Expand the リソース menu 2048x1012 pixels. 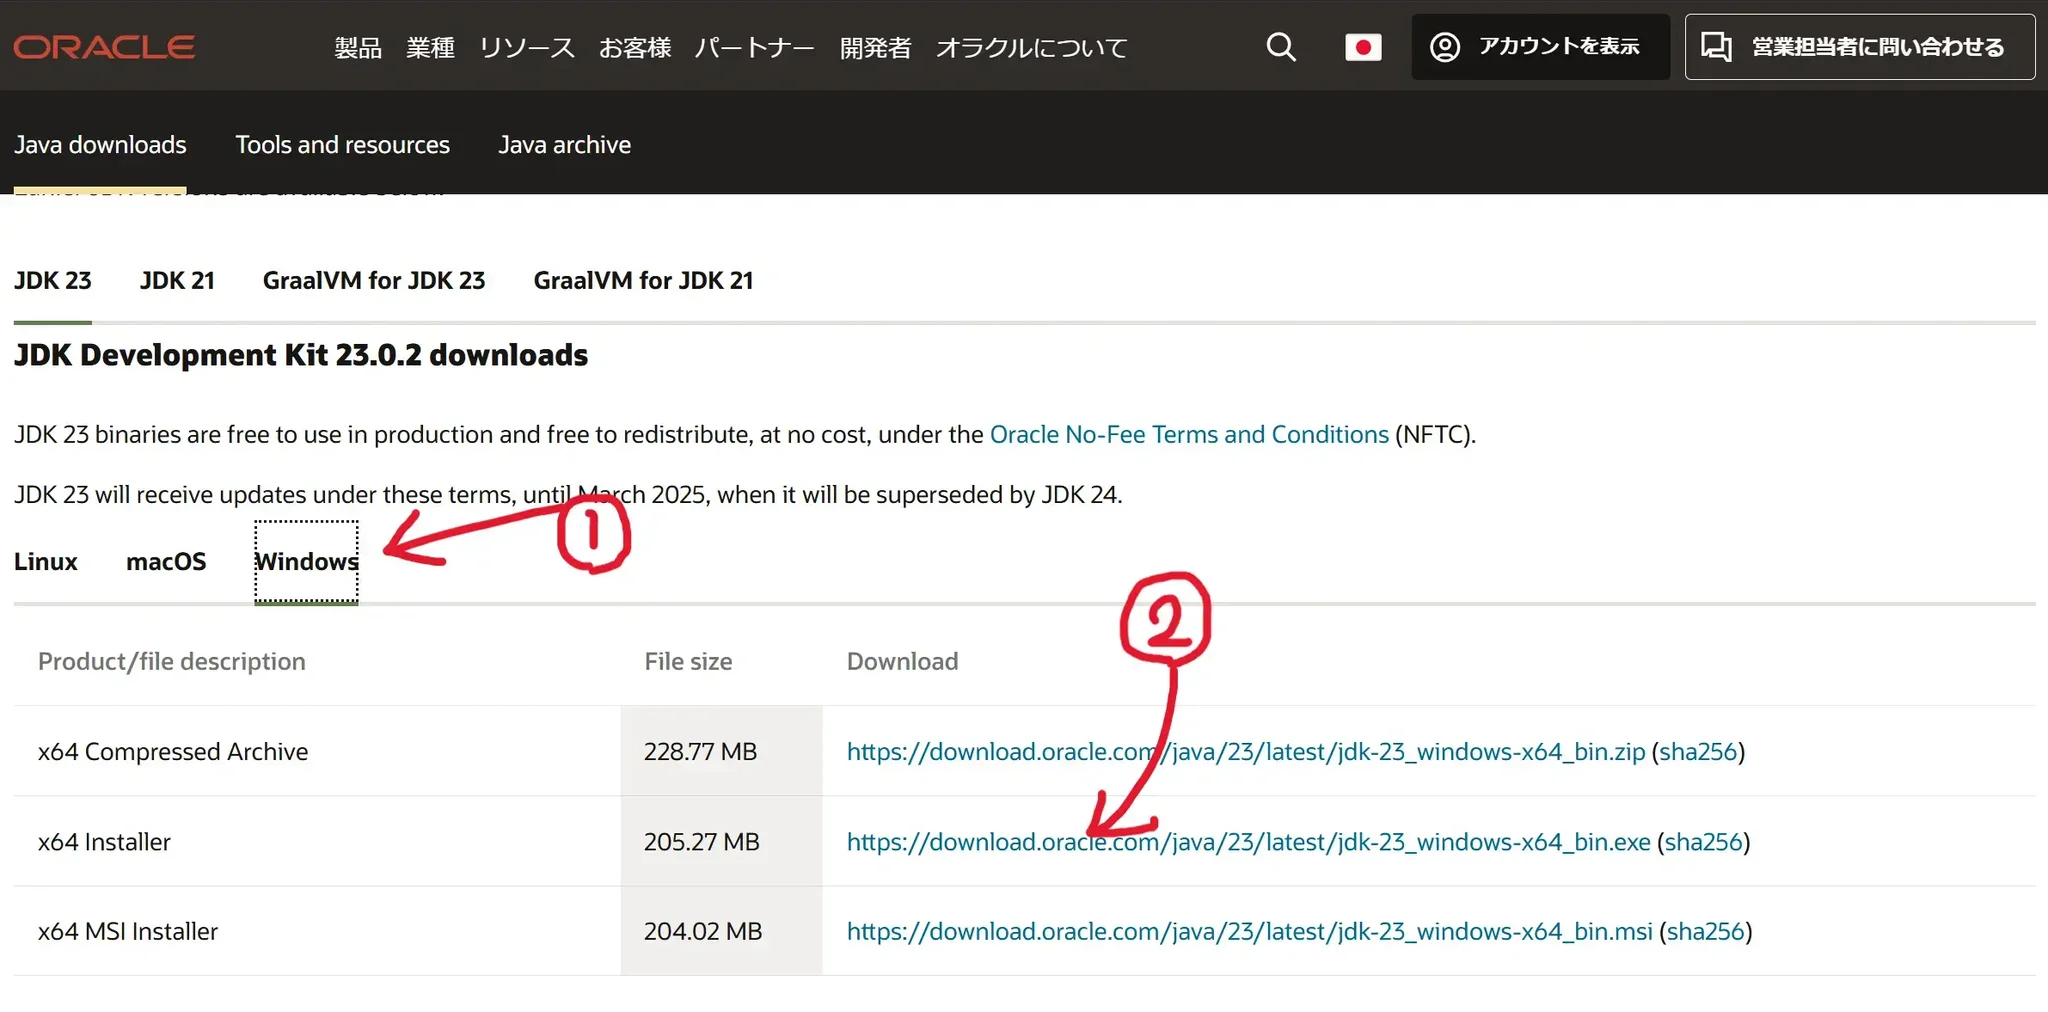pyautogui.click(x=527, y=48)
